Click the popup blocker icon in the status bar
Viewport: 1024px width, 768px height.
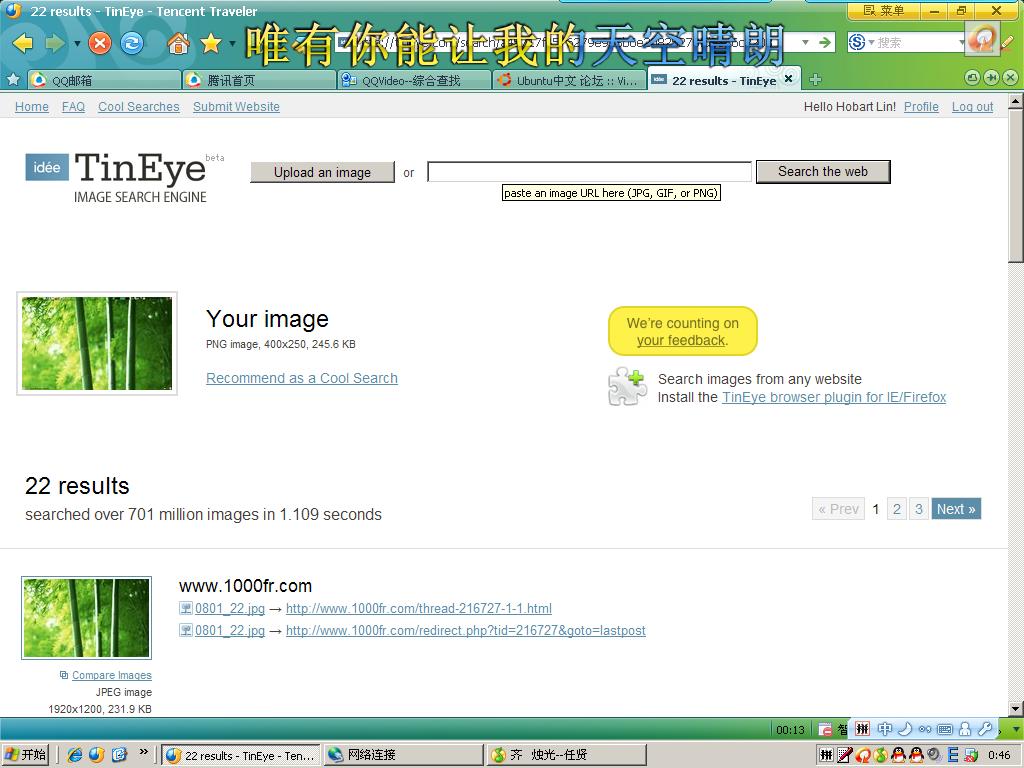coord(825,729)
